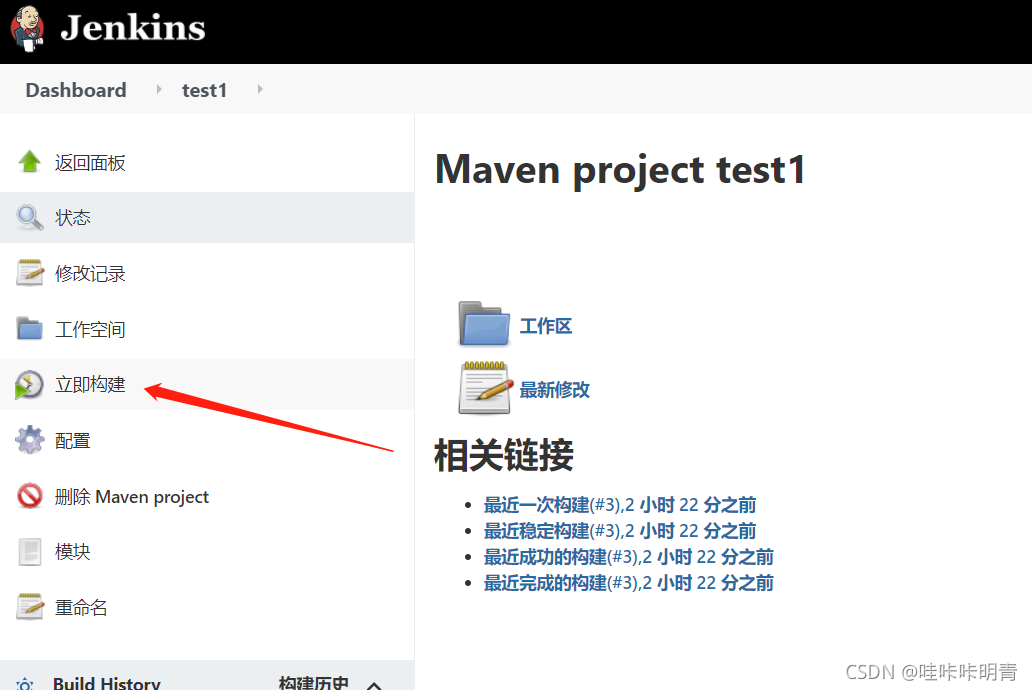Go back via 返回面板 link
Screen dimensions: 1032x690
tap(90, 163)
